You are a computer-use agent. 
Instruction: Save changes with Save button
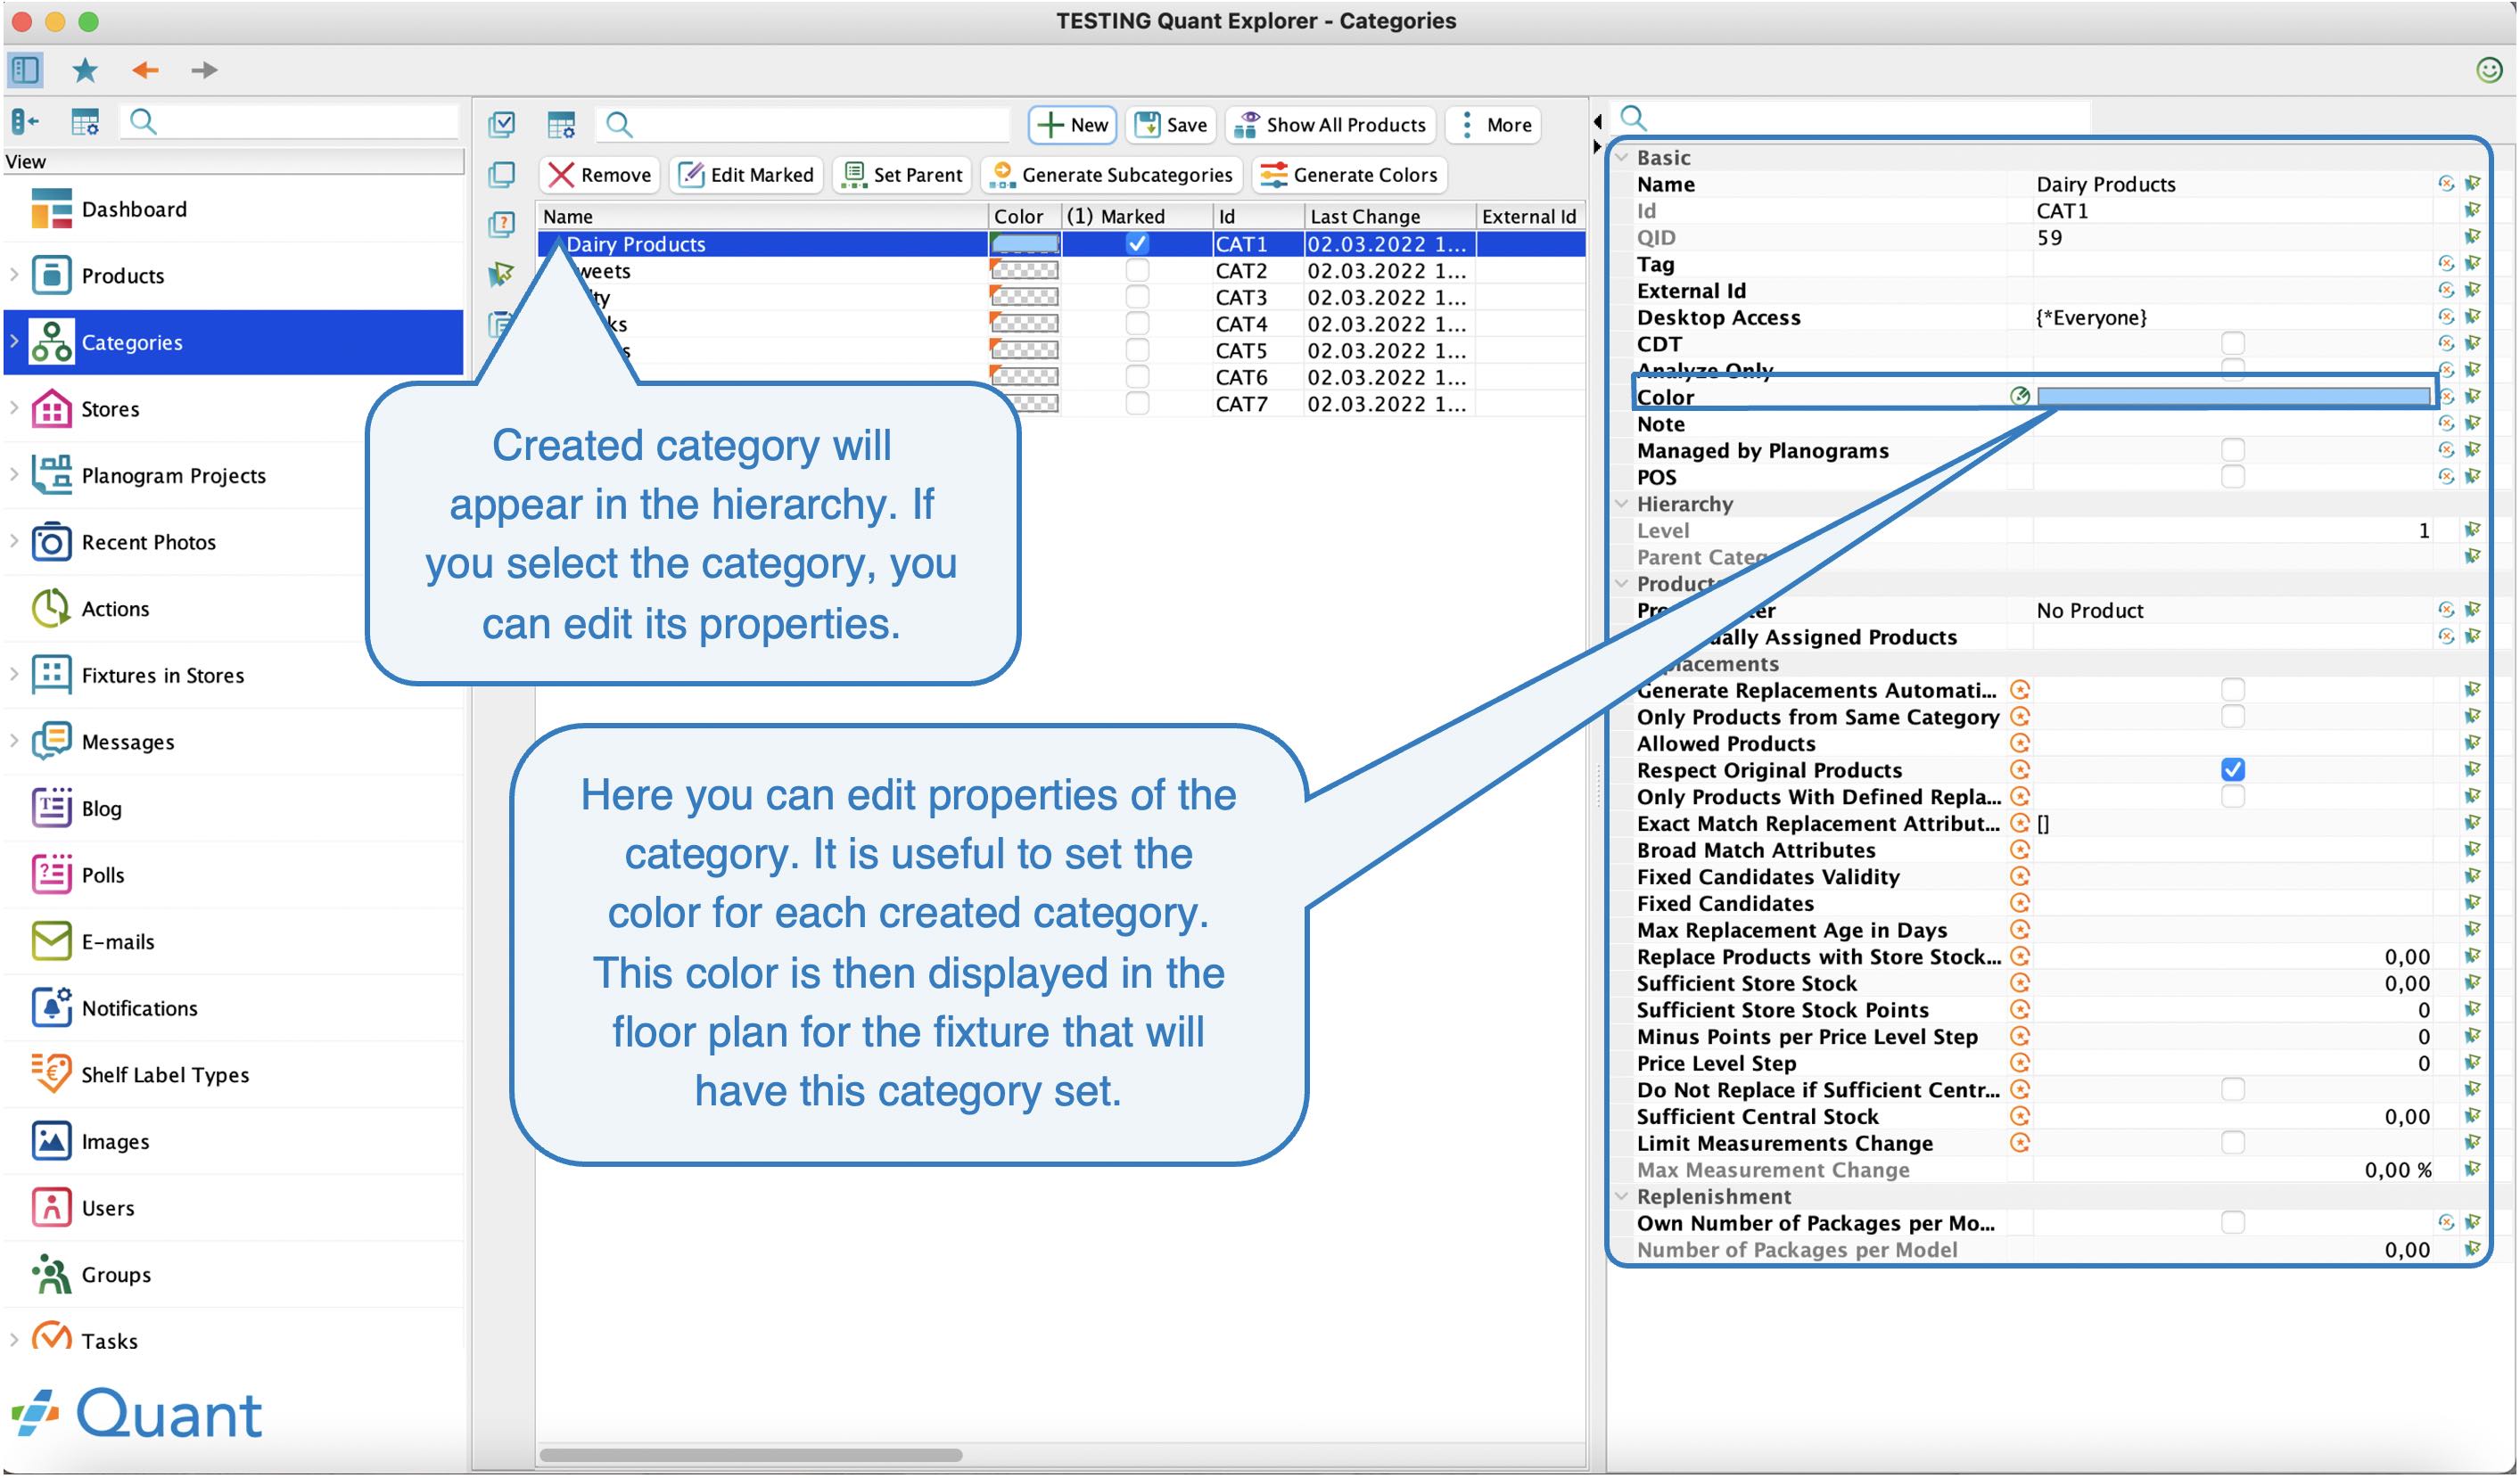click(x=1171, y=125)
